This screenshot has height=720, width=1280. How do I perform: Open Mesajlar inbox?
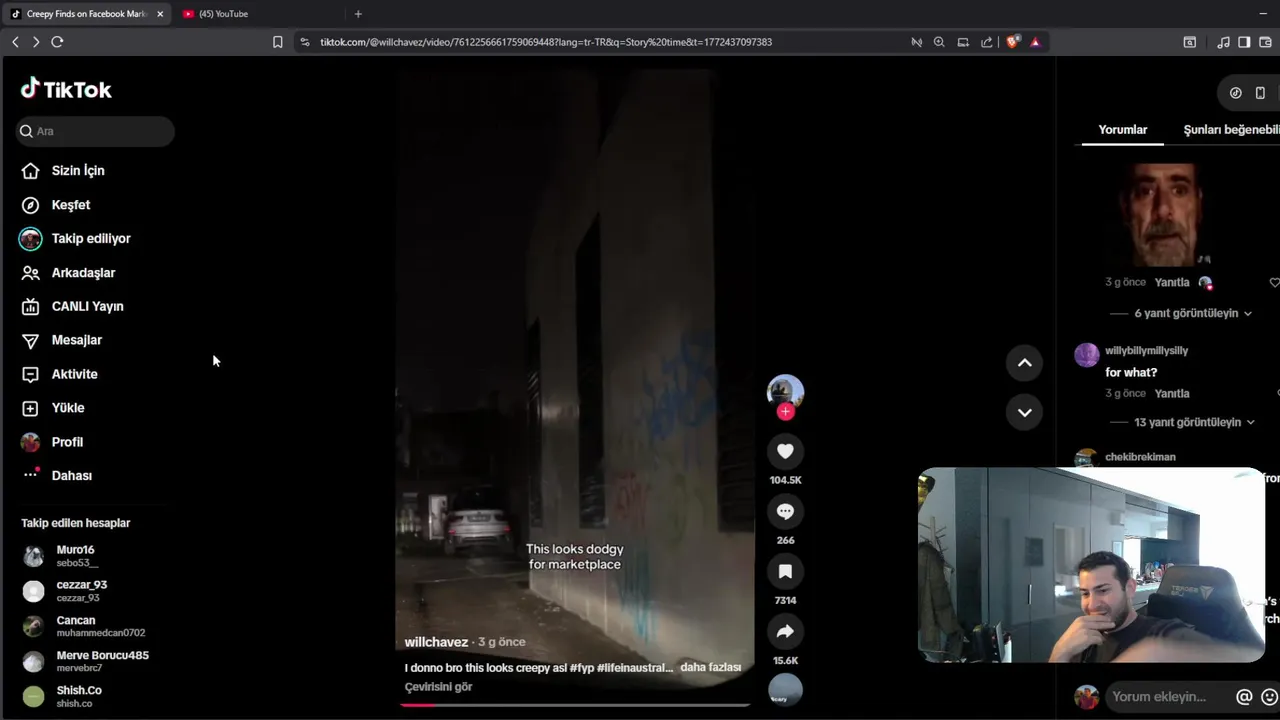tap(62, 340)
